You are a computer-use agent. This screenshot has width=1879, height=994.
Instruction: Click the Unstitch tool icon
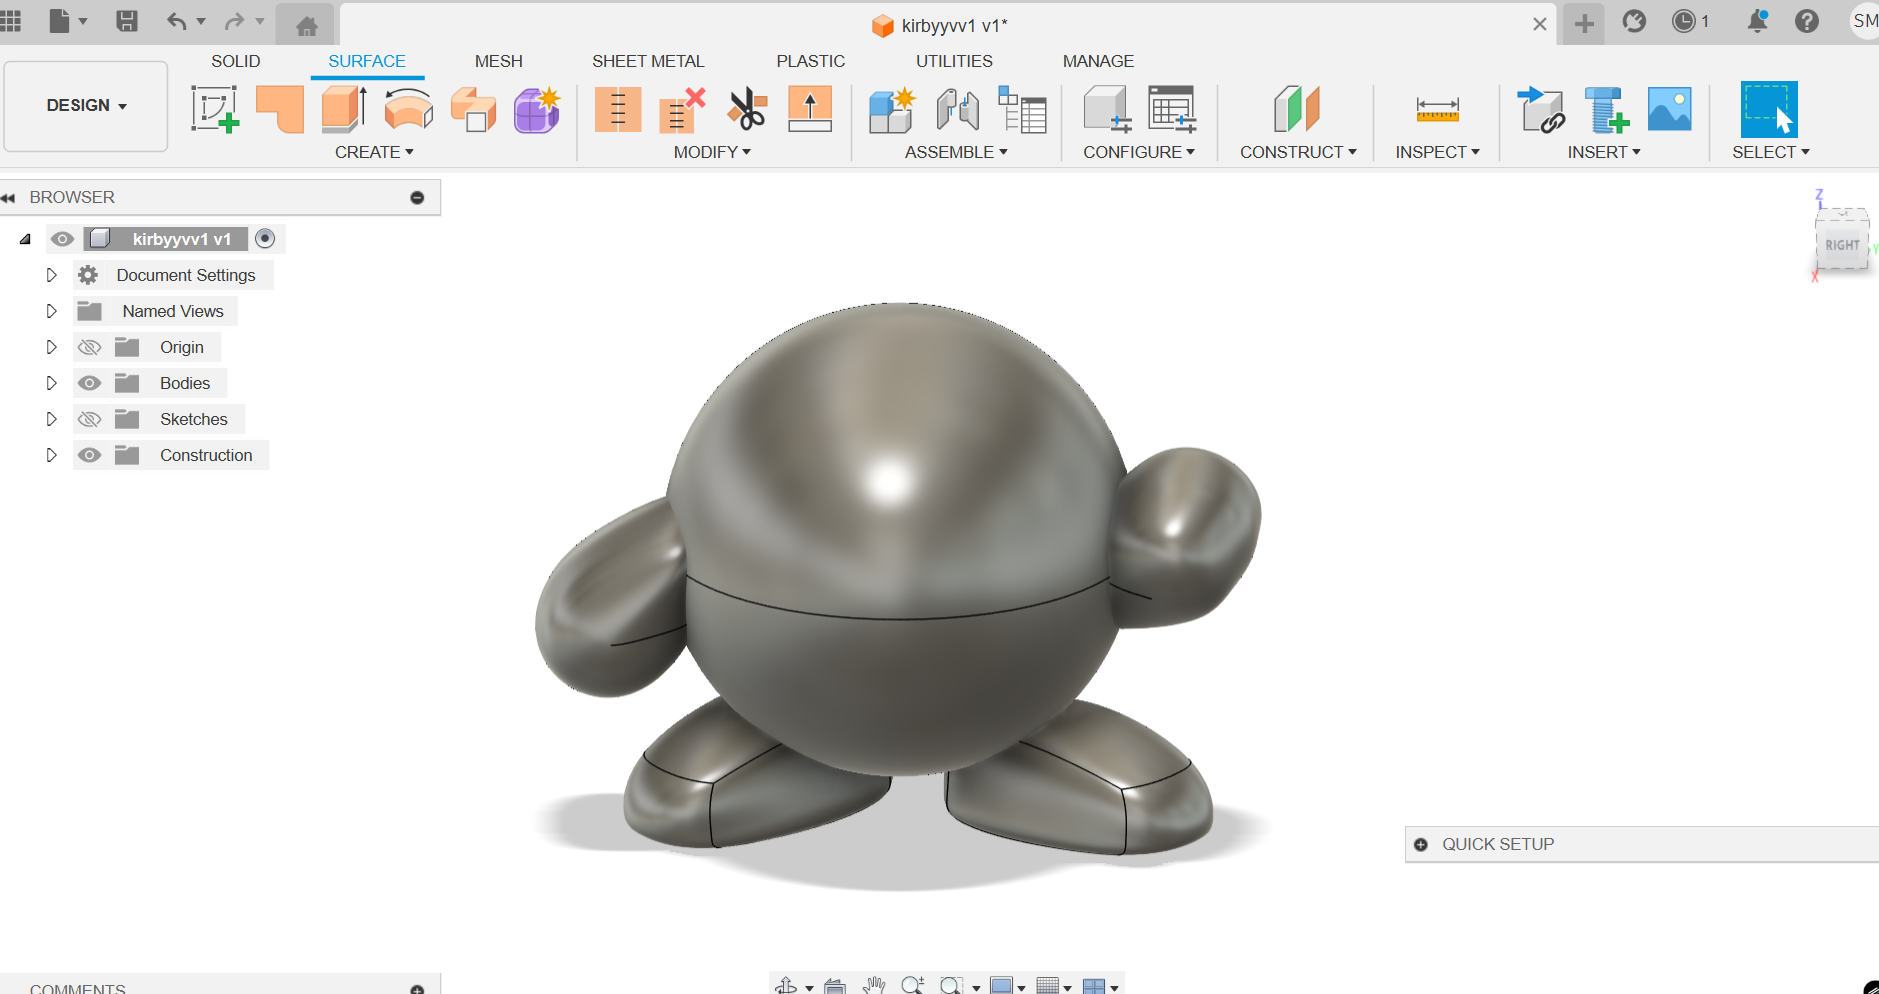pos(682,109)
